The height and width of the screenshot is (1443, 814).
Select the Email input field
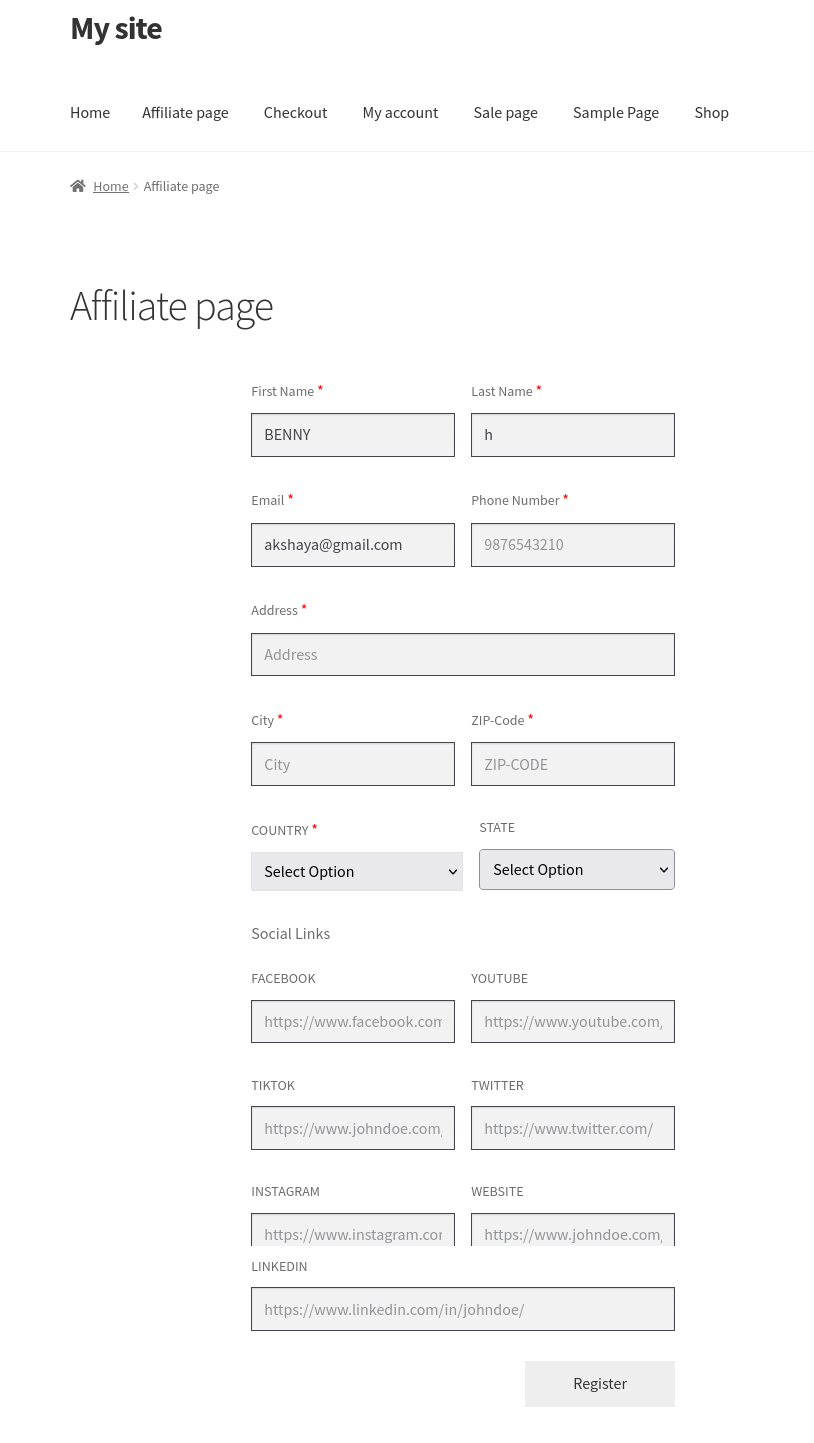(352, 545)
